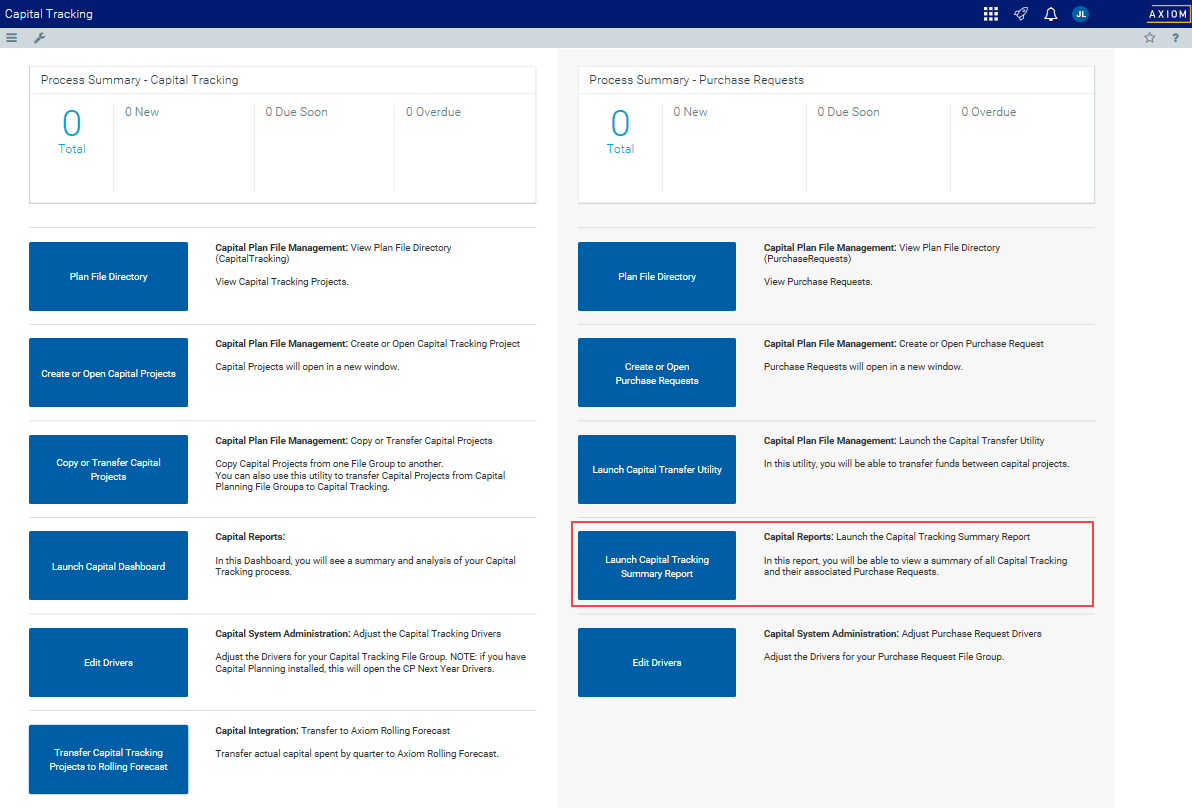
Task: Open the Capital Tracking Plan File Directory
Action: click(108, 276)
